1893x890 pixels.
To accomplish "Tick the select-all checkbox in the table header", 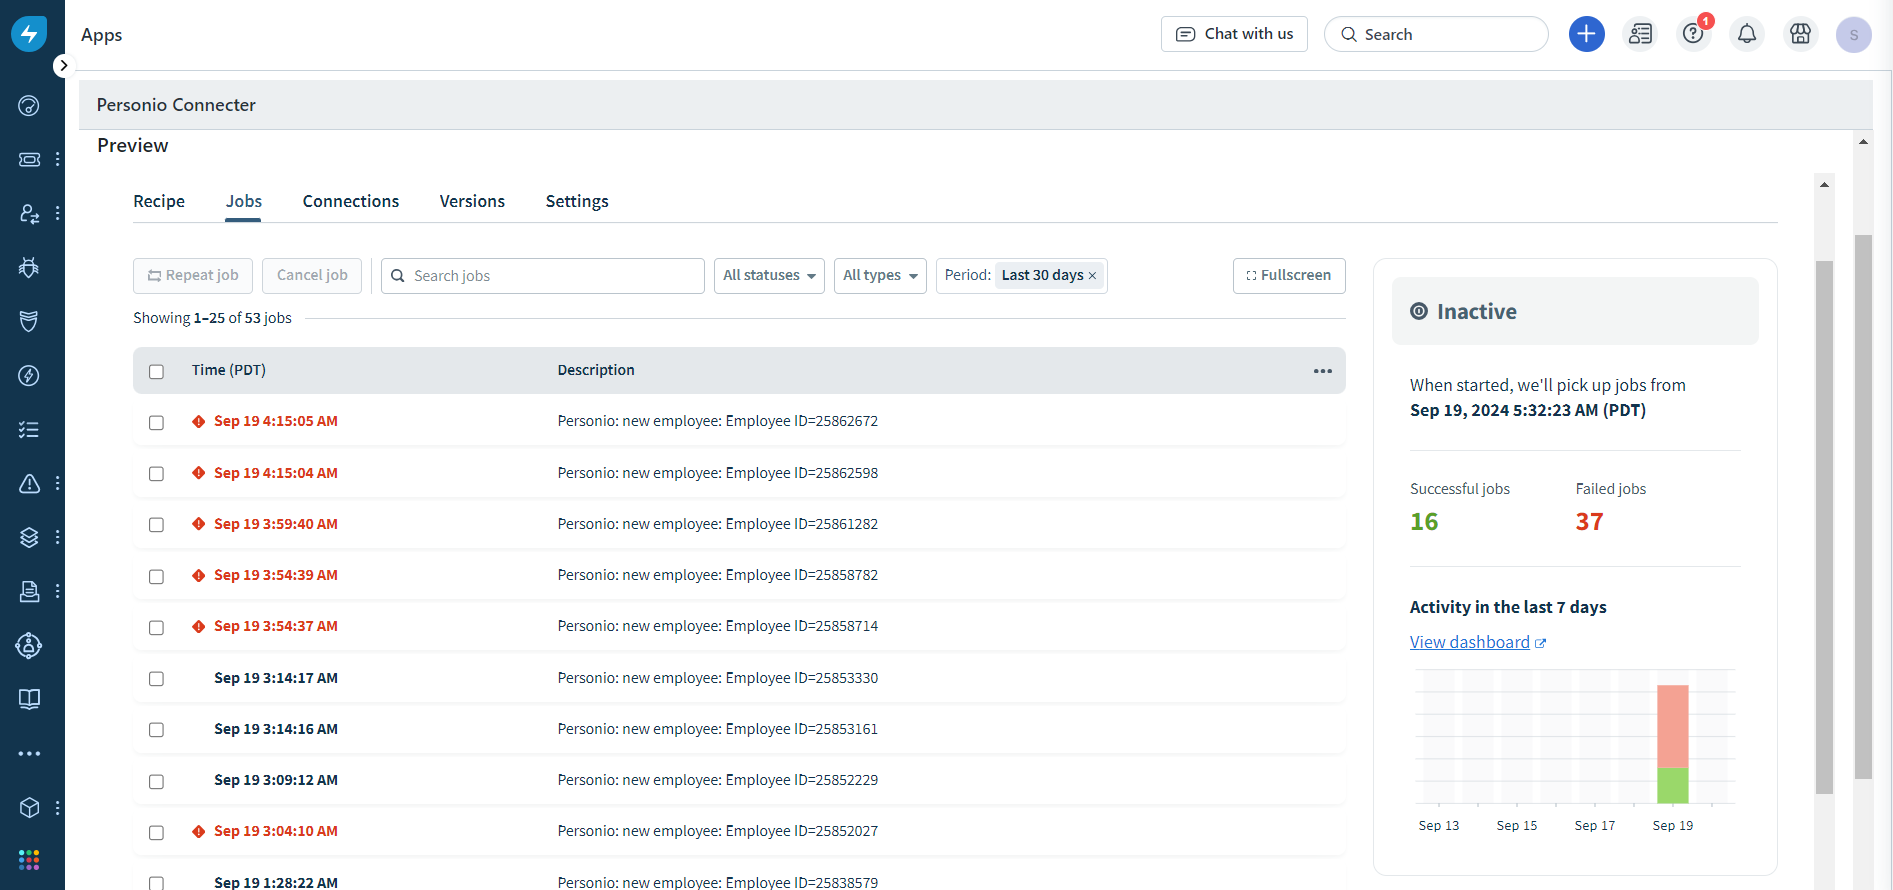I will tap(156, 372).
